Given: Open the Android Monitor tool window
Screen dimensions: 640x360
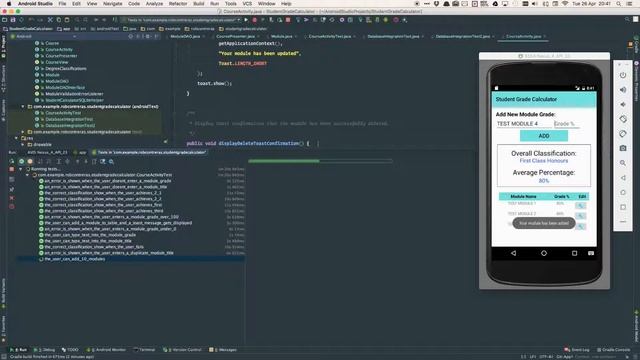Looking at the screenshot, I should [107, 350].
